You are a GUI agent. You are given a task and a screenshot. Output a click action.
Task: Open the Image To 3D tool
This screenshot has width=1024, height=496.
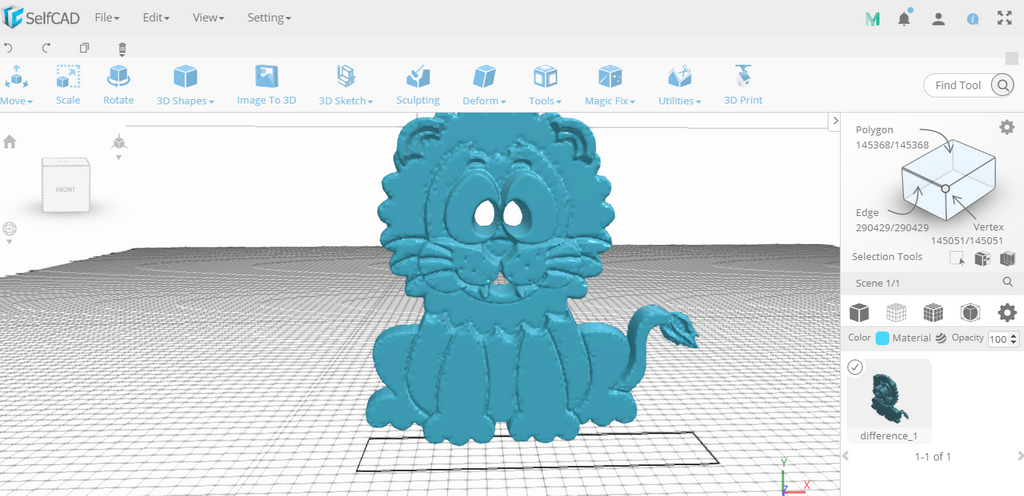tap(266, 85)
